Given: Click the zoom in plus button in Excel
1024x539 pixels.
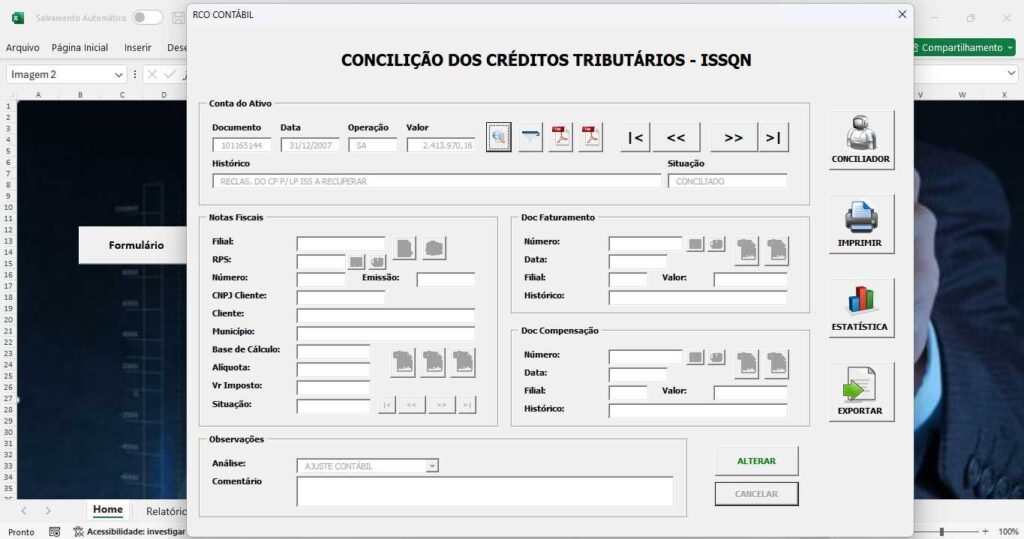Looking at the screenshot, I should pos(985,532).
